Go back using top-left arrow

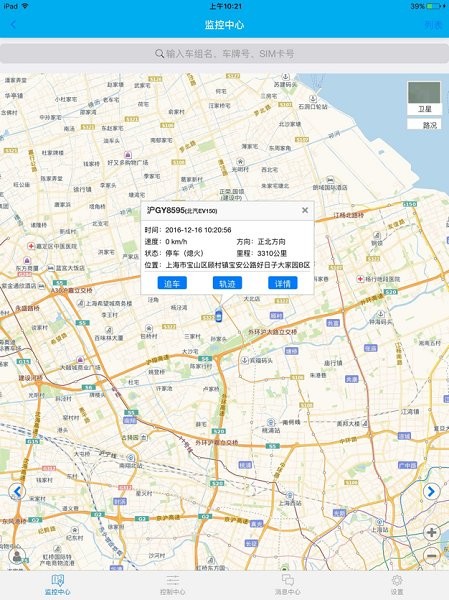13,25
